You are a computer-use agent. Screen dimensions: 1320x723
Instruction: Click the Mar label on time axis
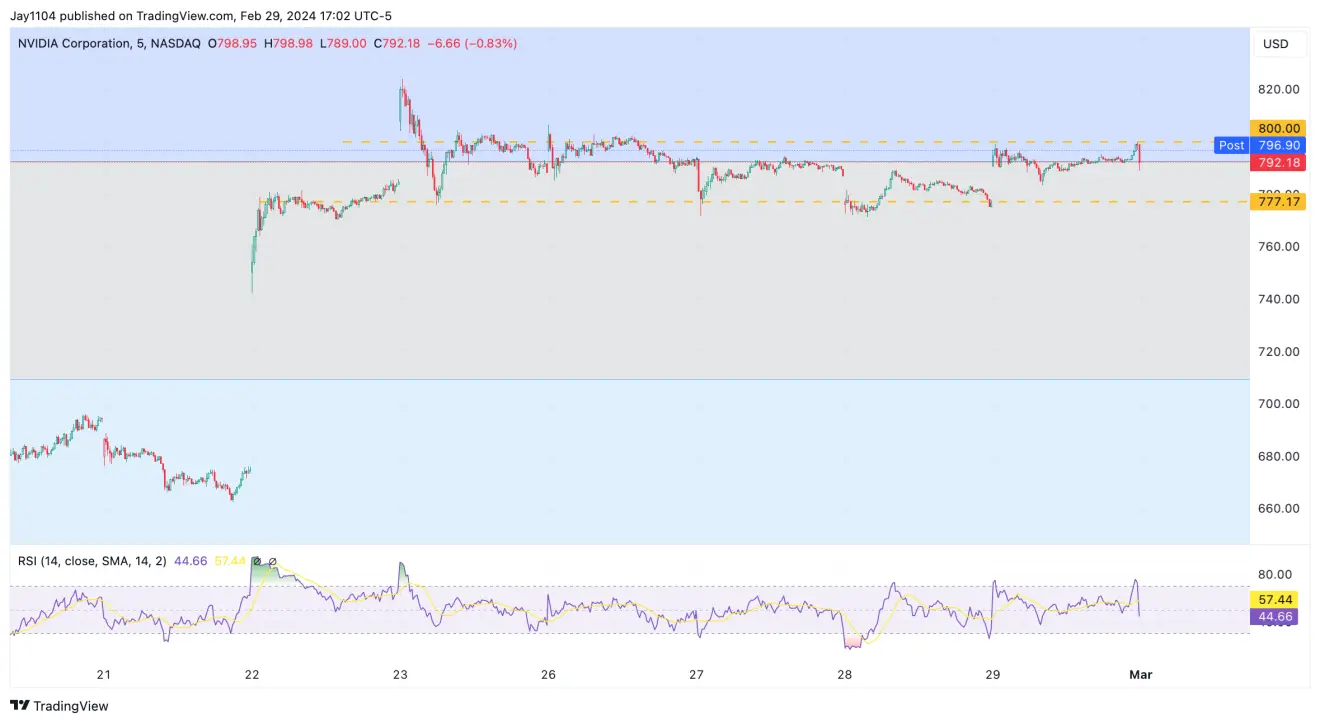pyautogui.click(x=1141, y=674)
